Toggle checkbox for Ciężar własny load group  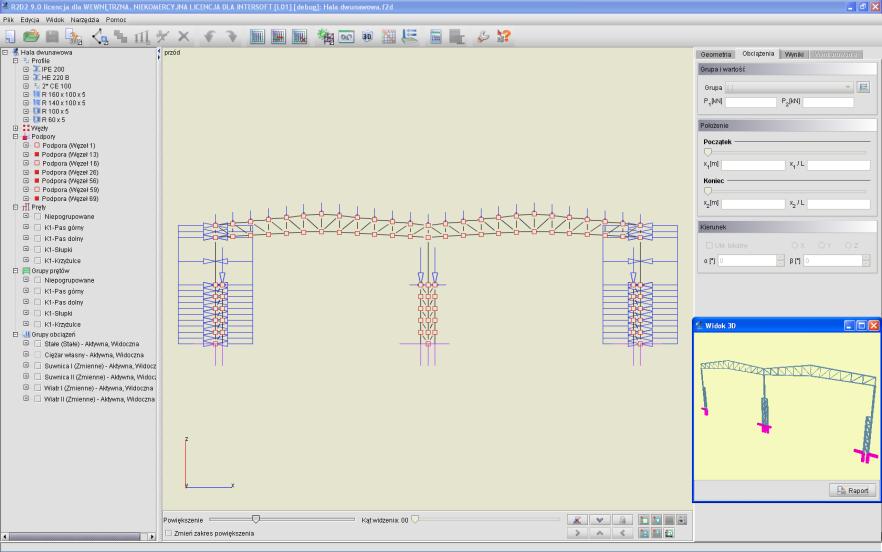(38, 355)
